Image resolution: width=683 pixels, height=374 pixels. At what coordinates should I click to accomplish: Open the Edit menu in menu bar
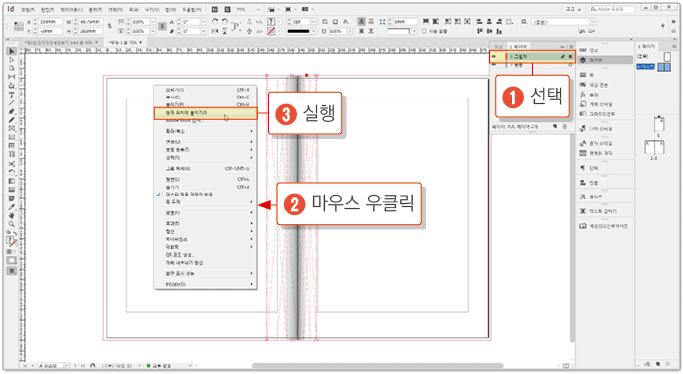[x=47, y=9]
